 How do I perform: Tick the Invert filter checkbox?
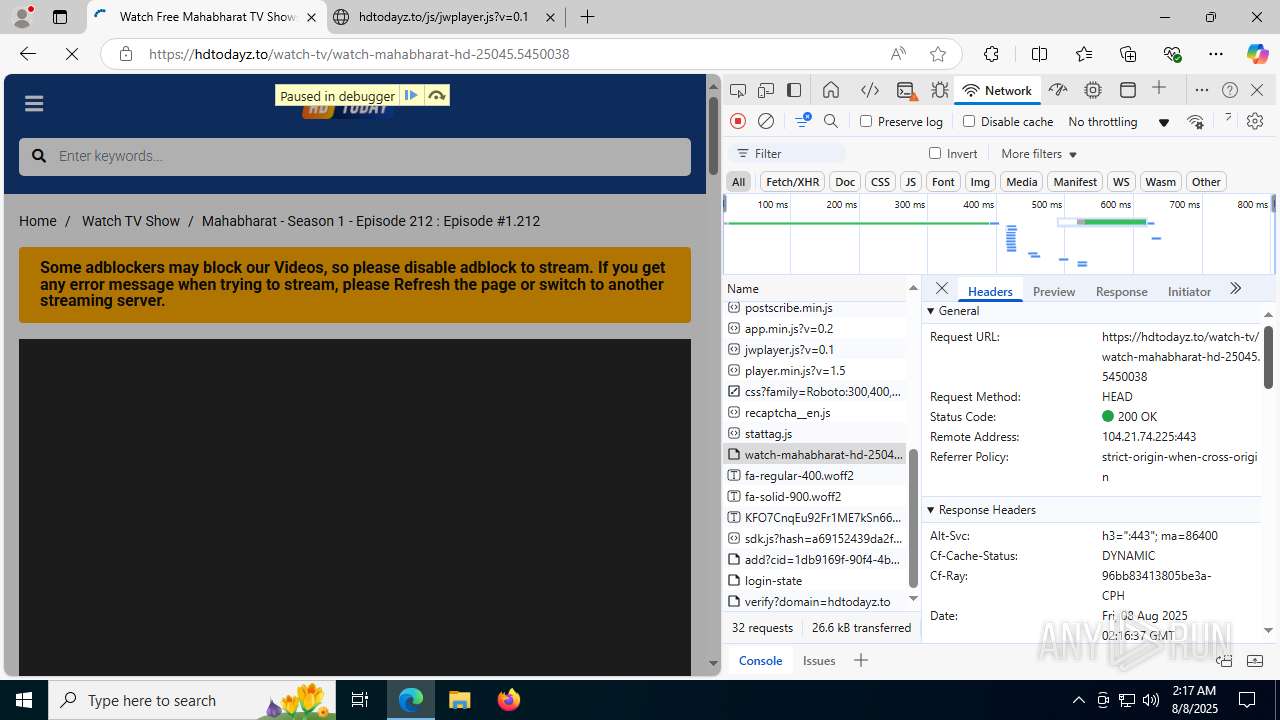[935, 153]
